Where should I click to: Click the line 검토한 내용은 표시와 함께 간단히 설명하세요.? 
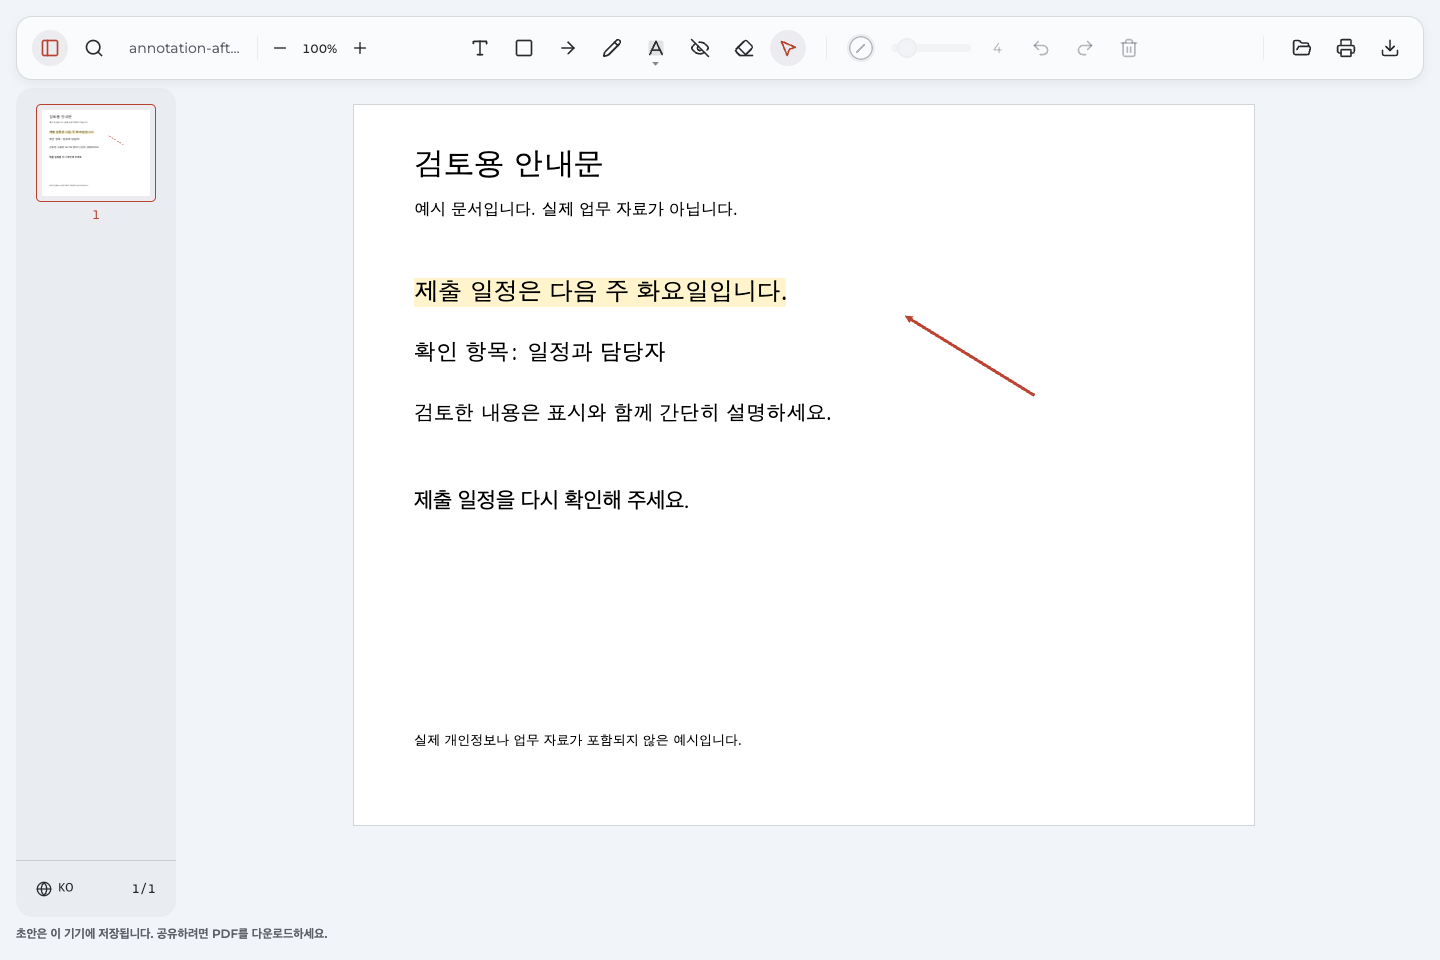[622, 413]
